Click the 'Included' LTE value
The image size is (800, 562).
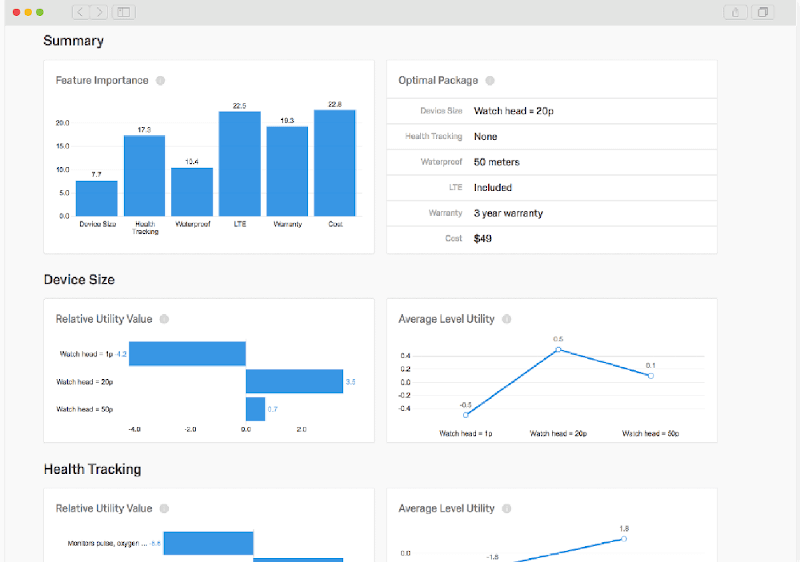[x=492, y=188]
